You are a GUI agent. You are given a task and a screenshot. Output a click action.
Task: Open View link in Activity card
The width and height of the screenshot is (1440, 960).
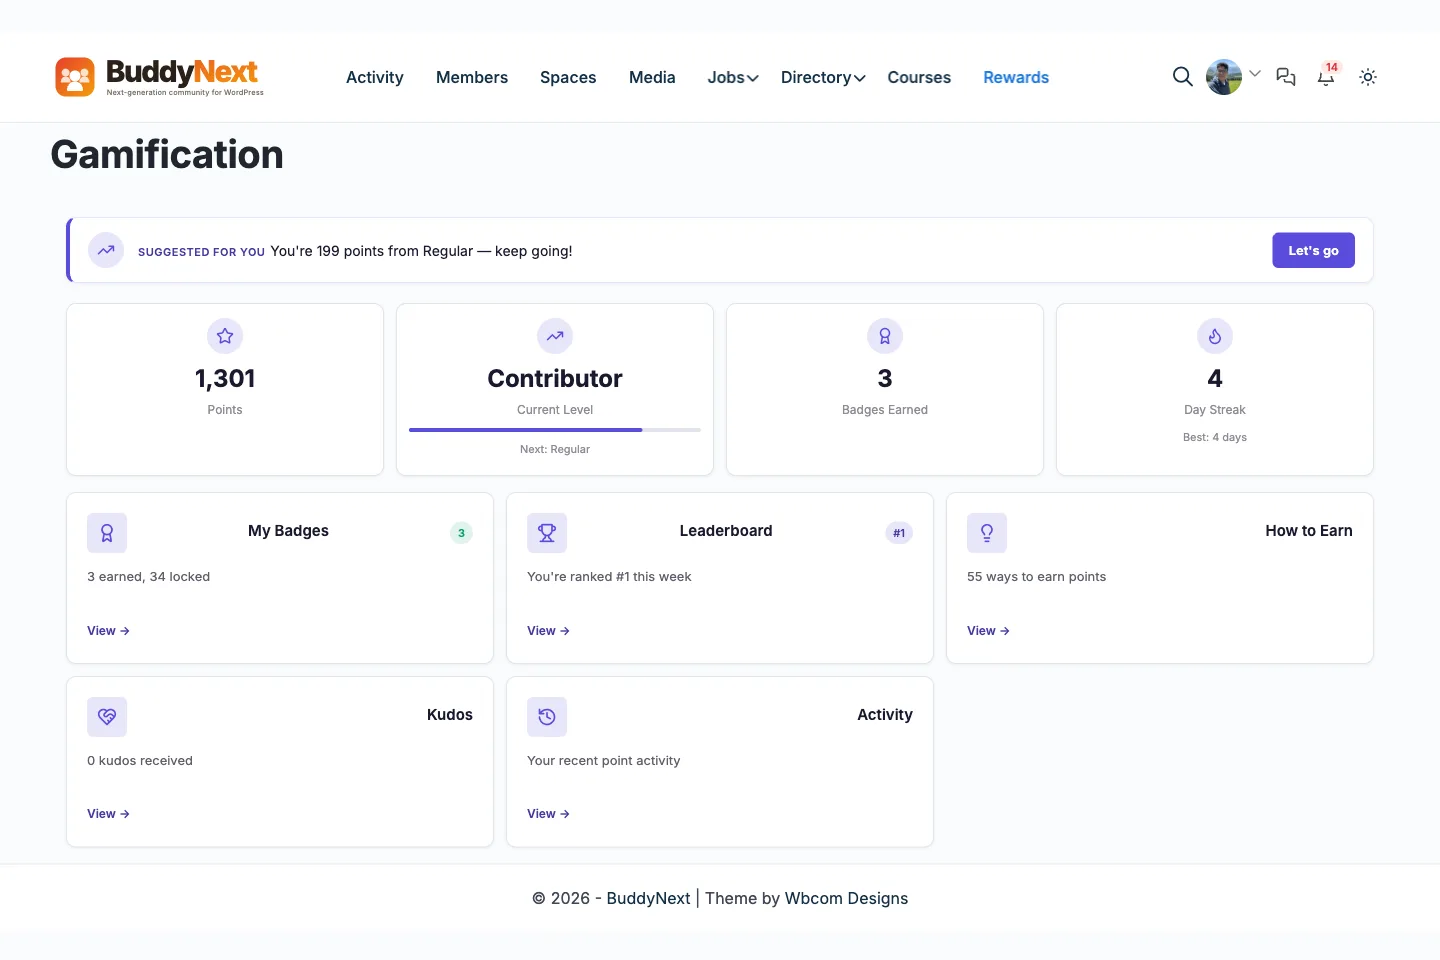[x=548, y=814]
